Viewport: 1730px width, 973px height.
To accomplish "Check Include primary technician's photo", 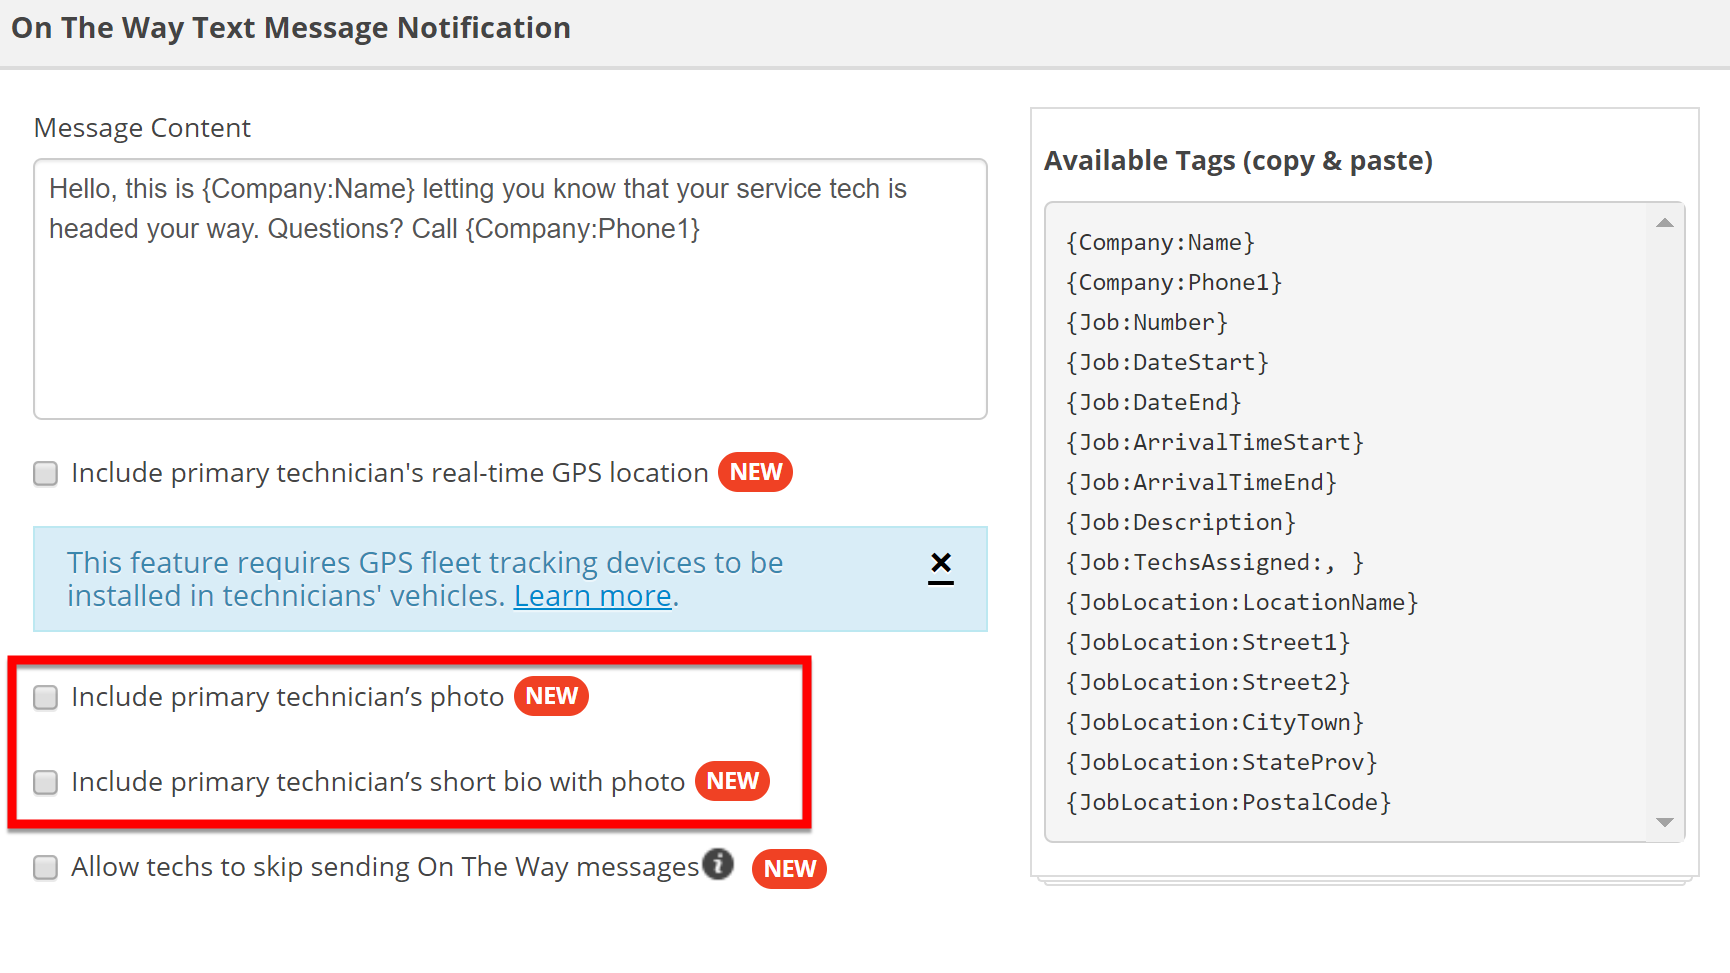I will [46, 697].
